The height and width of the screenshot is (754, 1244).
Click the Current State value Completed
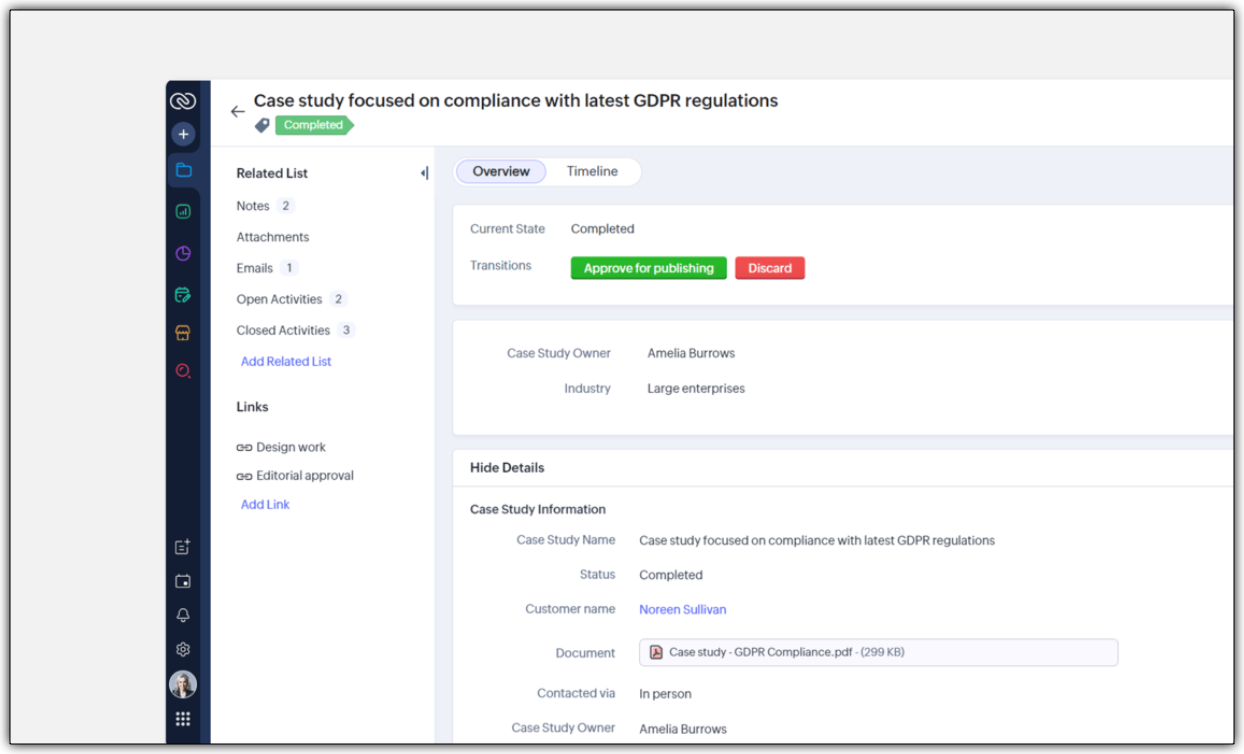(602, 229)
